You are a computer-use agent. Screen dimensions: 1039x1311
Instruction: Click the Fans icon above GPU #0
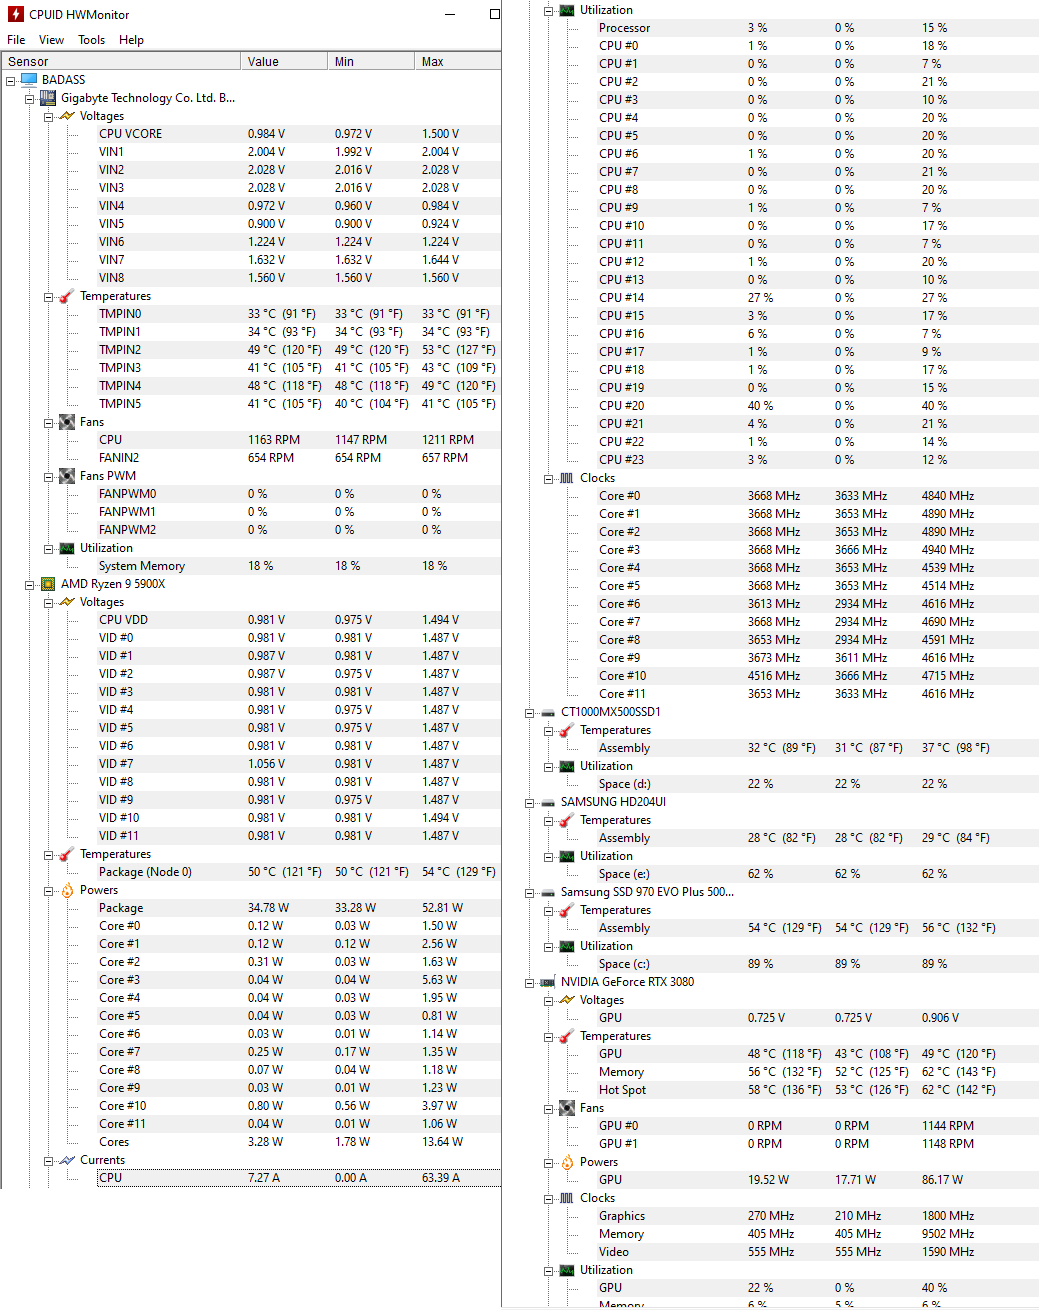tap(567, 1108)
